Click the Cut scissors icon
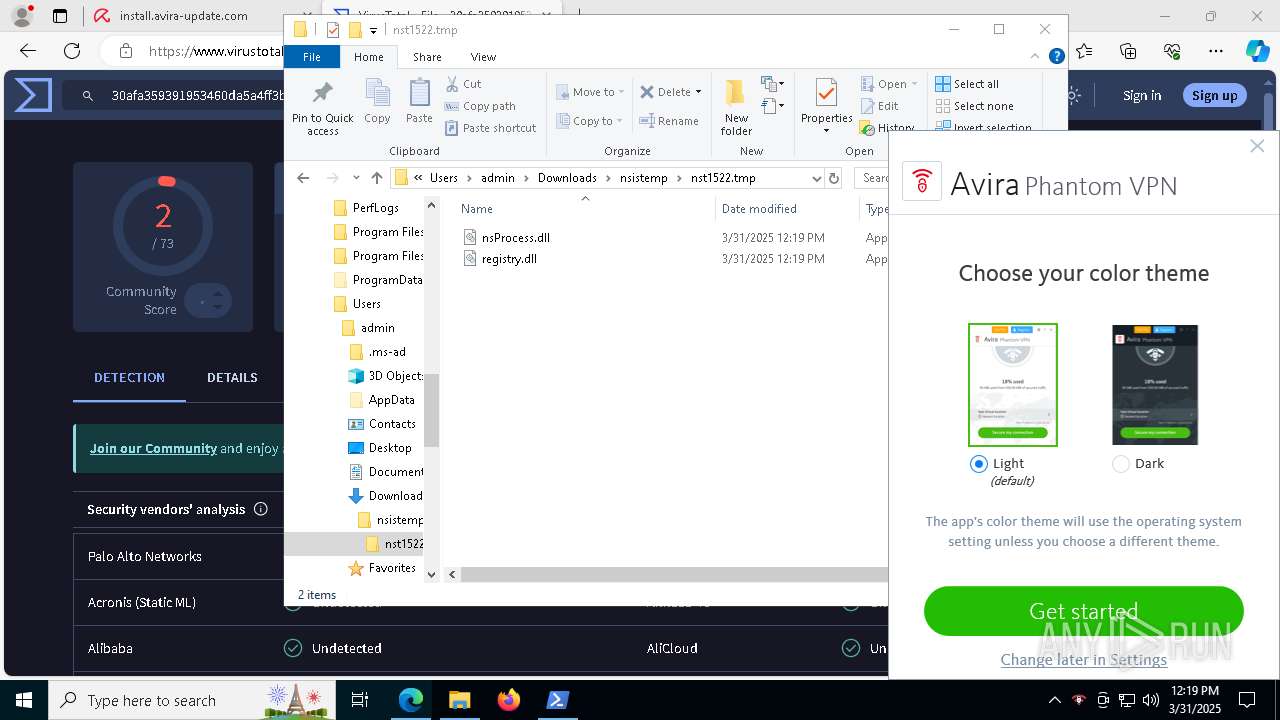1280x720 pixels. [452, 84]
